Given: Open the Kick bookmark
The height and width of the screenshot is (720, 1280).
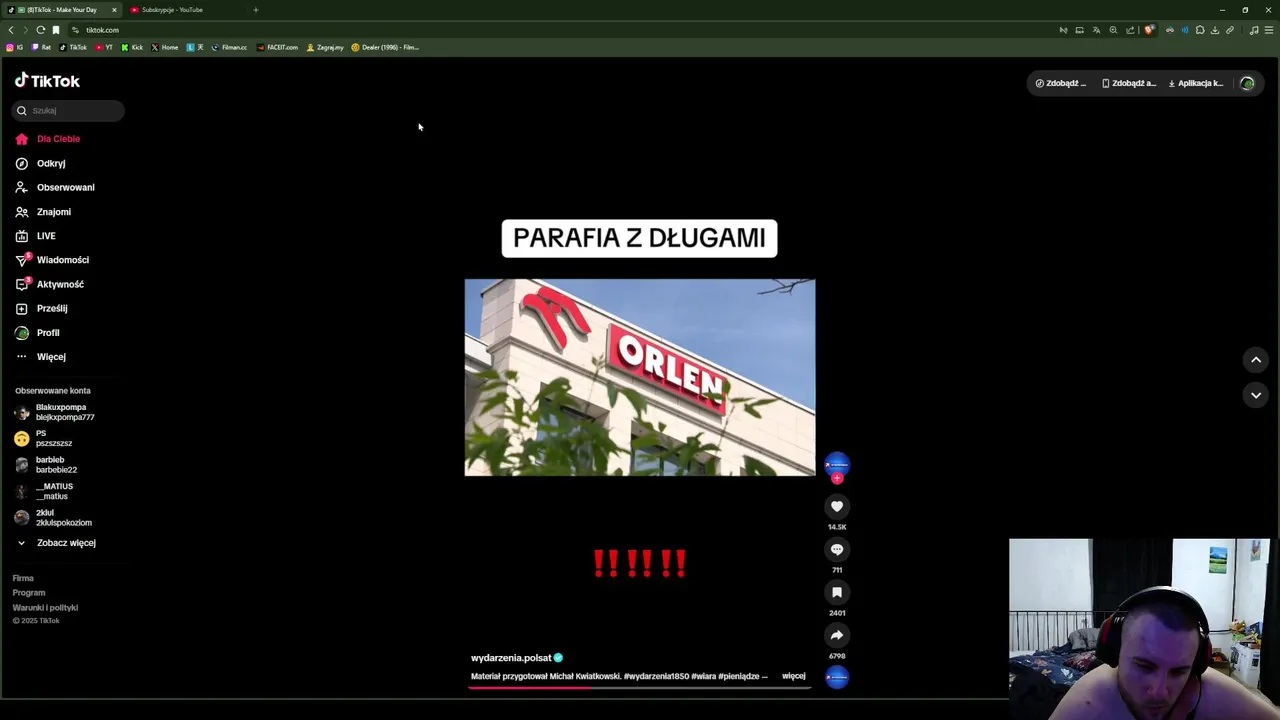Looking at the screenshot, I should coord(132,47).
